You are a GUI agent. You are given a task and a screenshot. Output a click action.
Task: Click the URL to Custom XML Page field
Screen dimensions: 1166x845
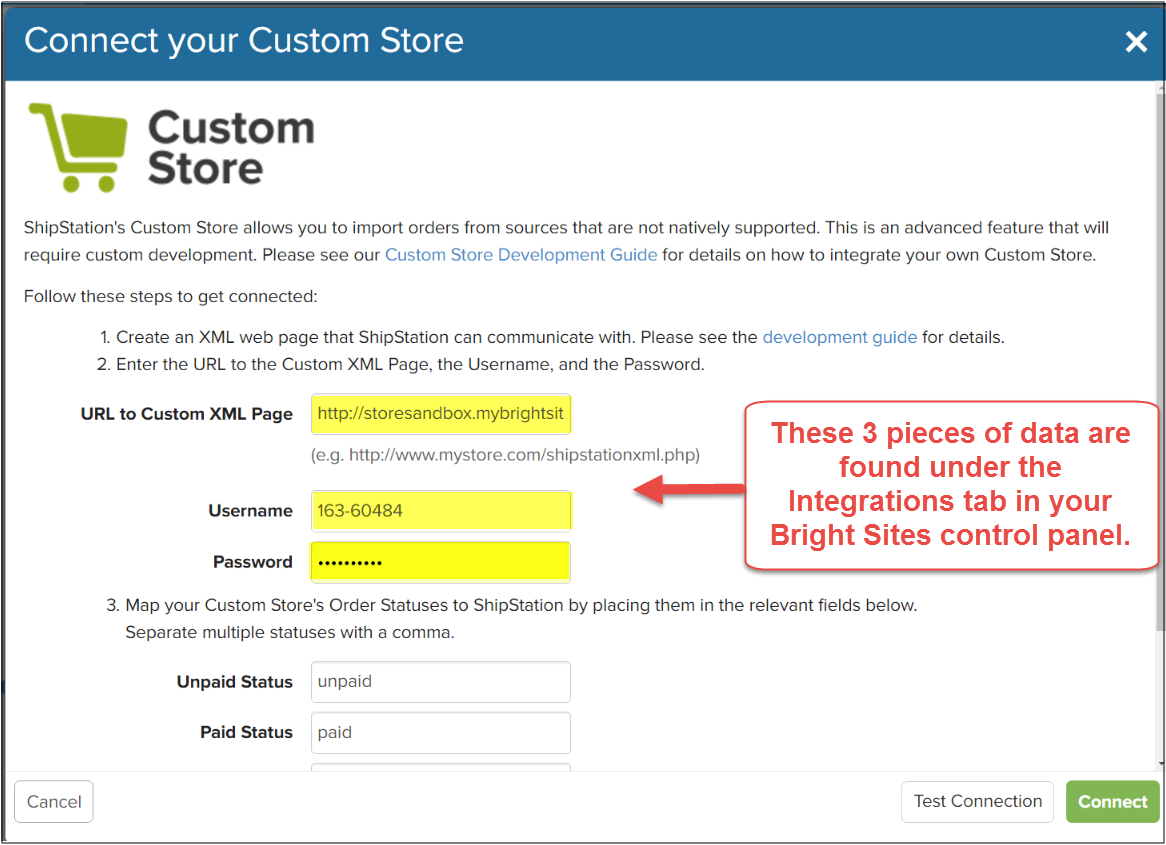pos(440,413)
